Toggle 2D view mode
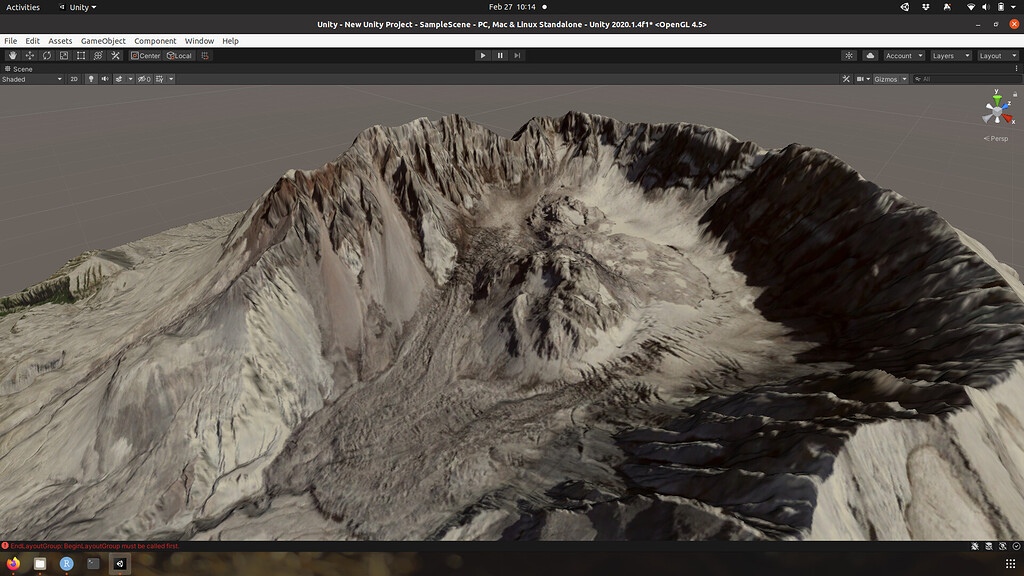 (x=74, y=78)
